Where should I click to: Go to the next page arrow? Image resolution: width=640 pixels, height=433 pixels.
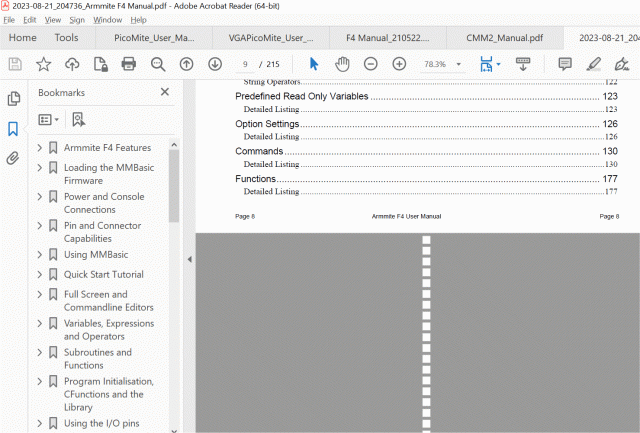215,64
